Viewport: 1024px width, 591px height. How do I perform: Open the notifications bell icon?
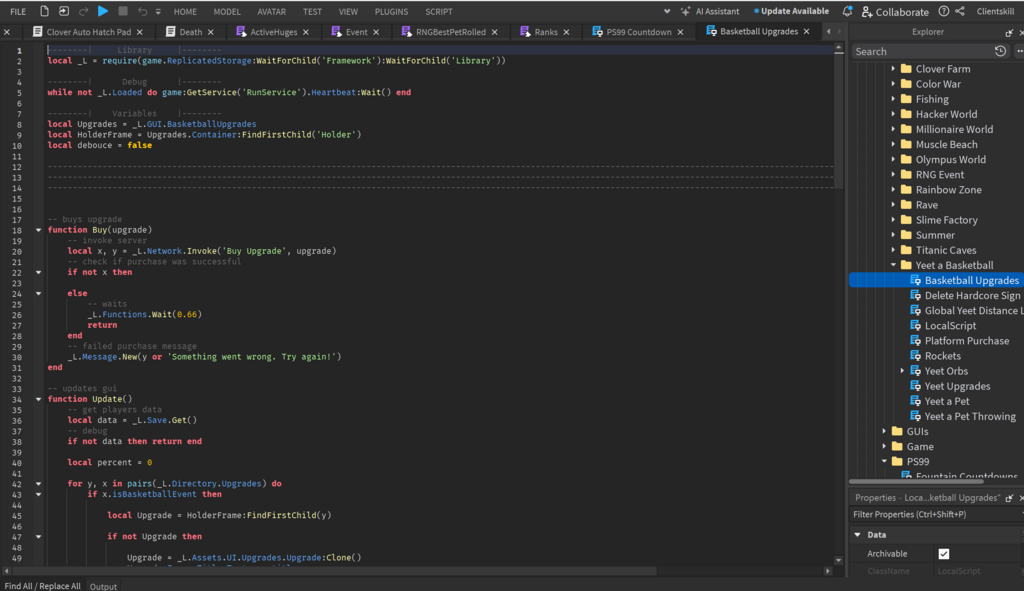pyautogui.click(x=848, y=11)
